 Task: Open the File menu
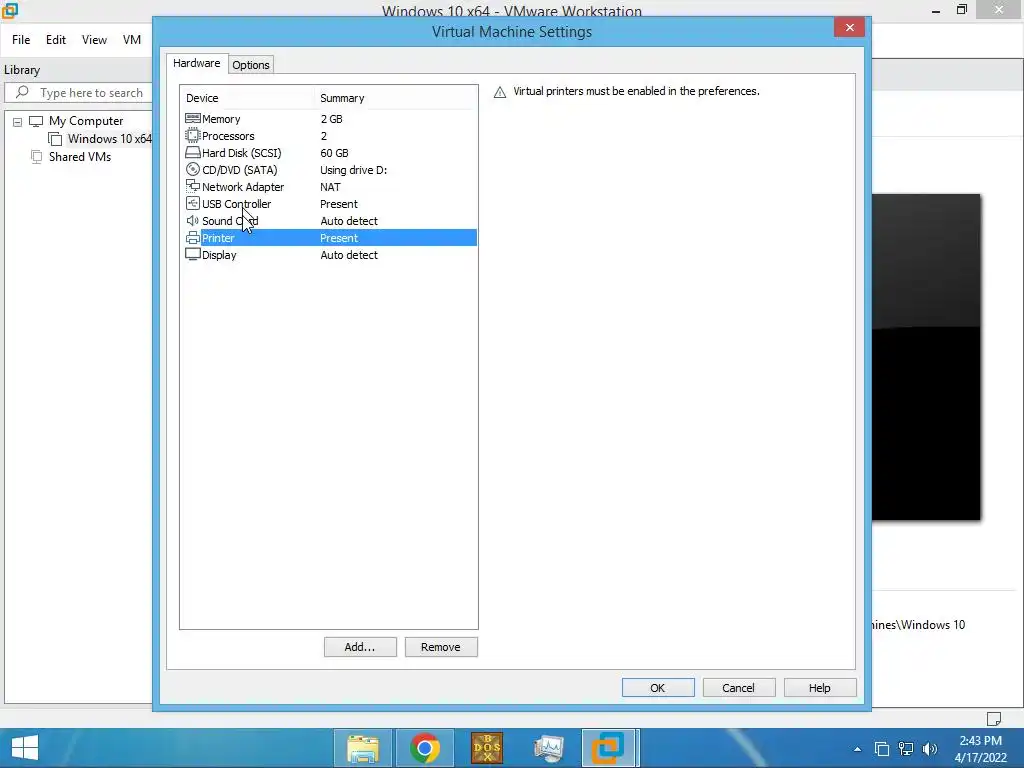(x=21, y=40)
